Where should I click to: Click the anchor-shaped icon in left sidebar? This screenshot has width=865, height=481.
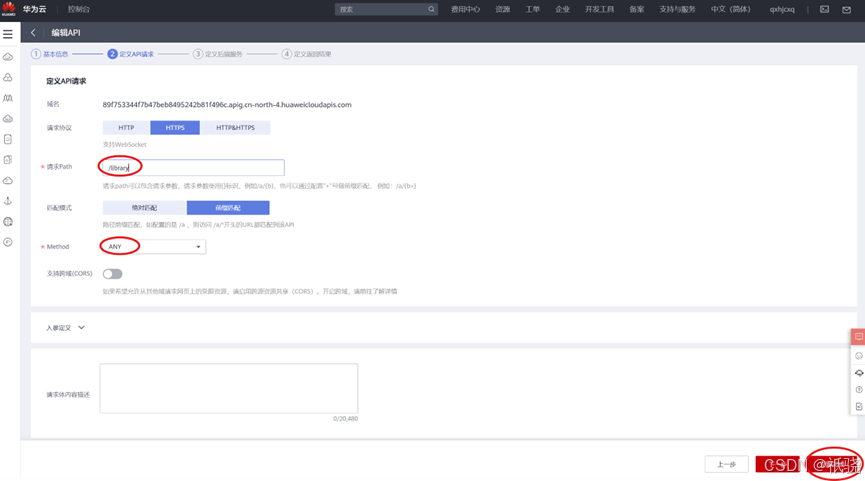8,201
